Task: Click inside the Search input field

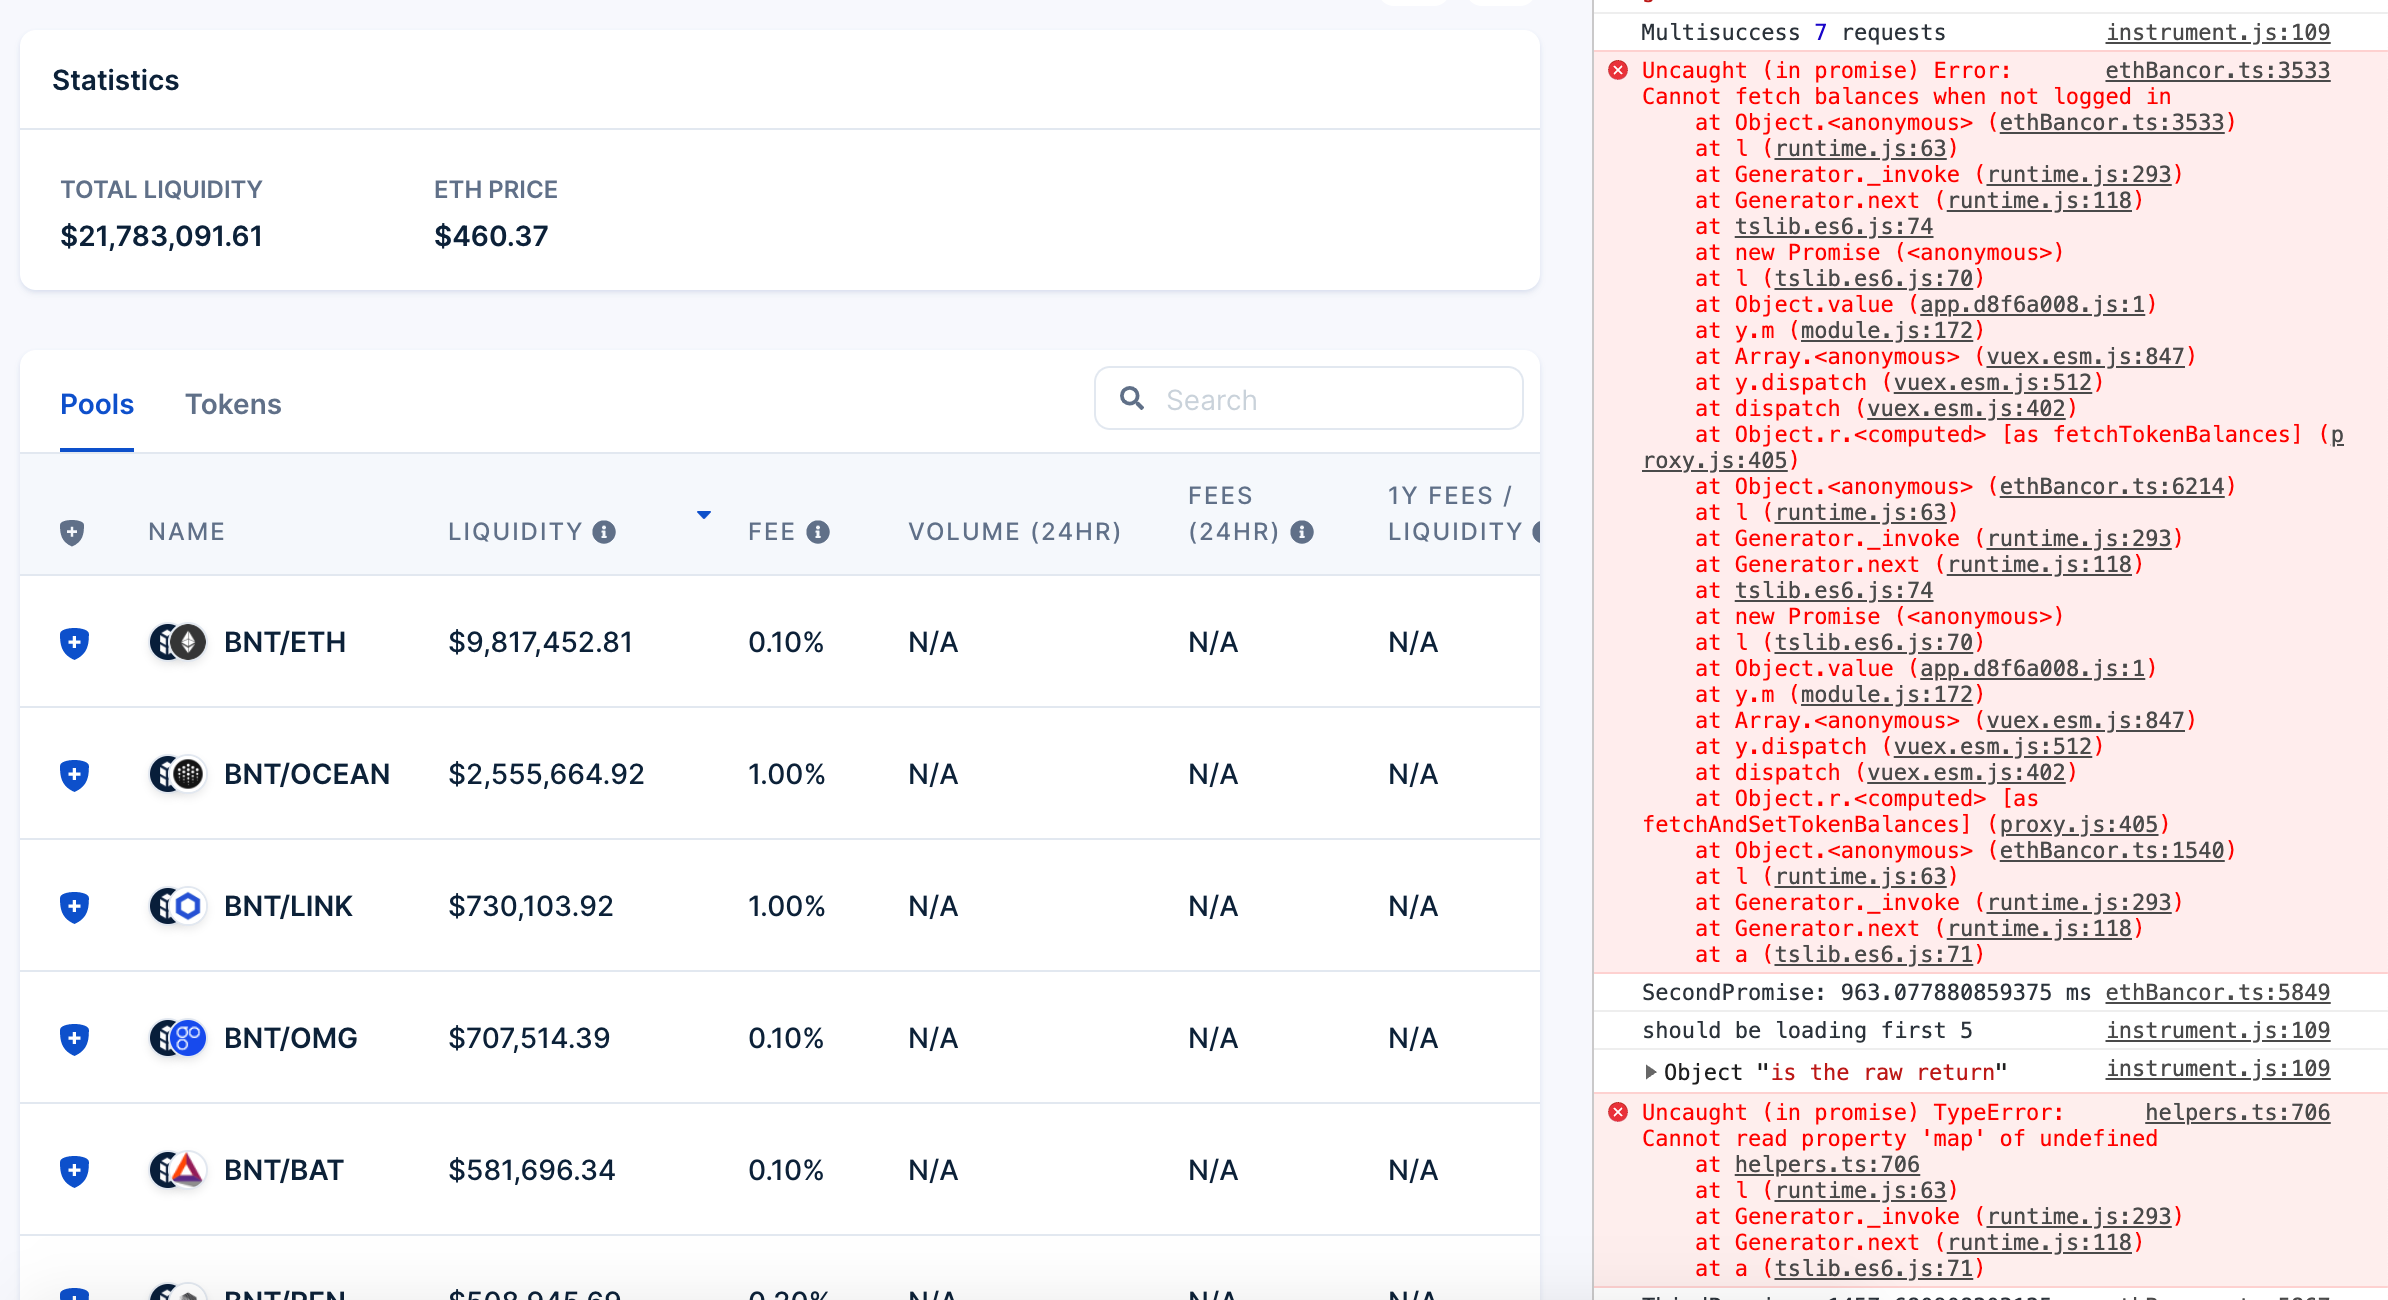Action: pyautogui.click(x=1300, y=398)
